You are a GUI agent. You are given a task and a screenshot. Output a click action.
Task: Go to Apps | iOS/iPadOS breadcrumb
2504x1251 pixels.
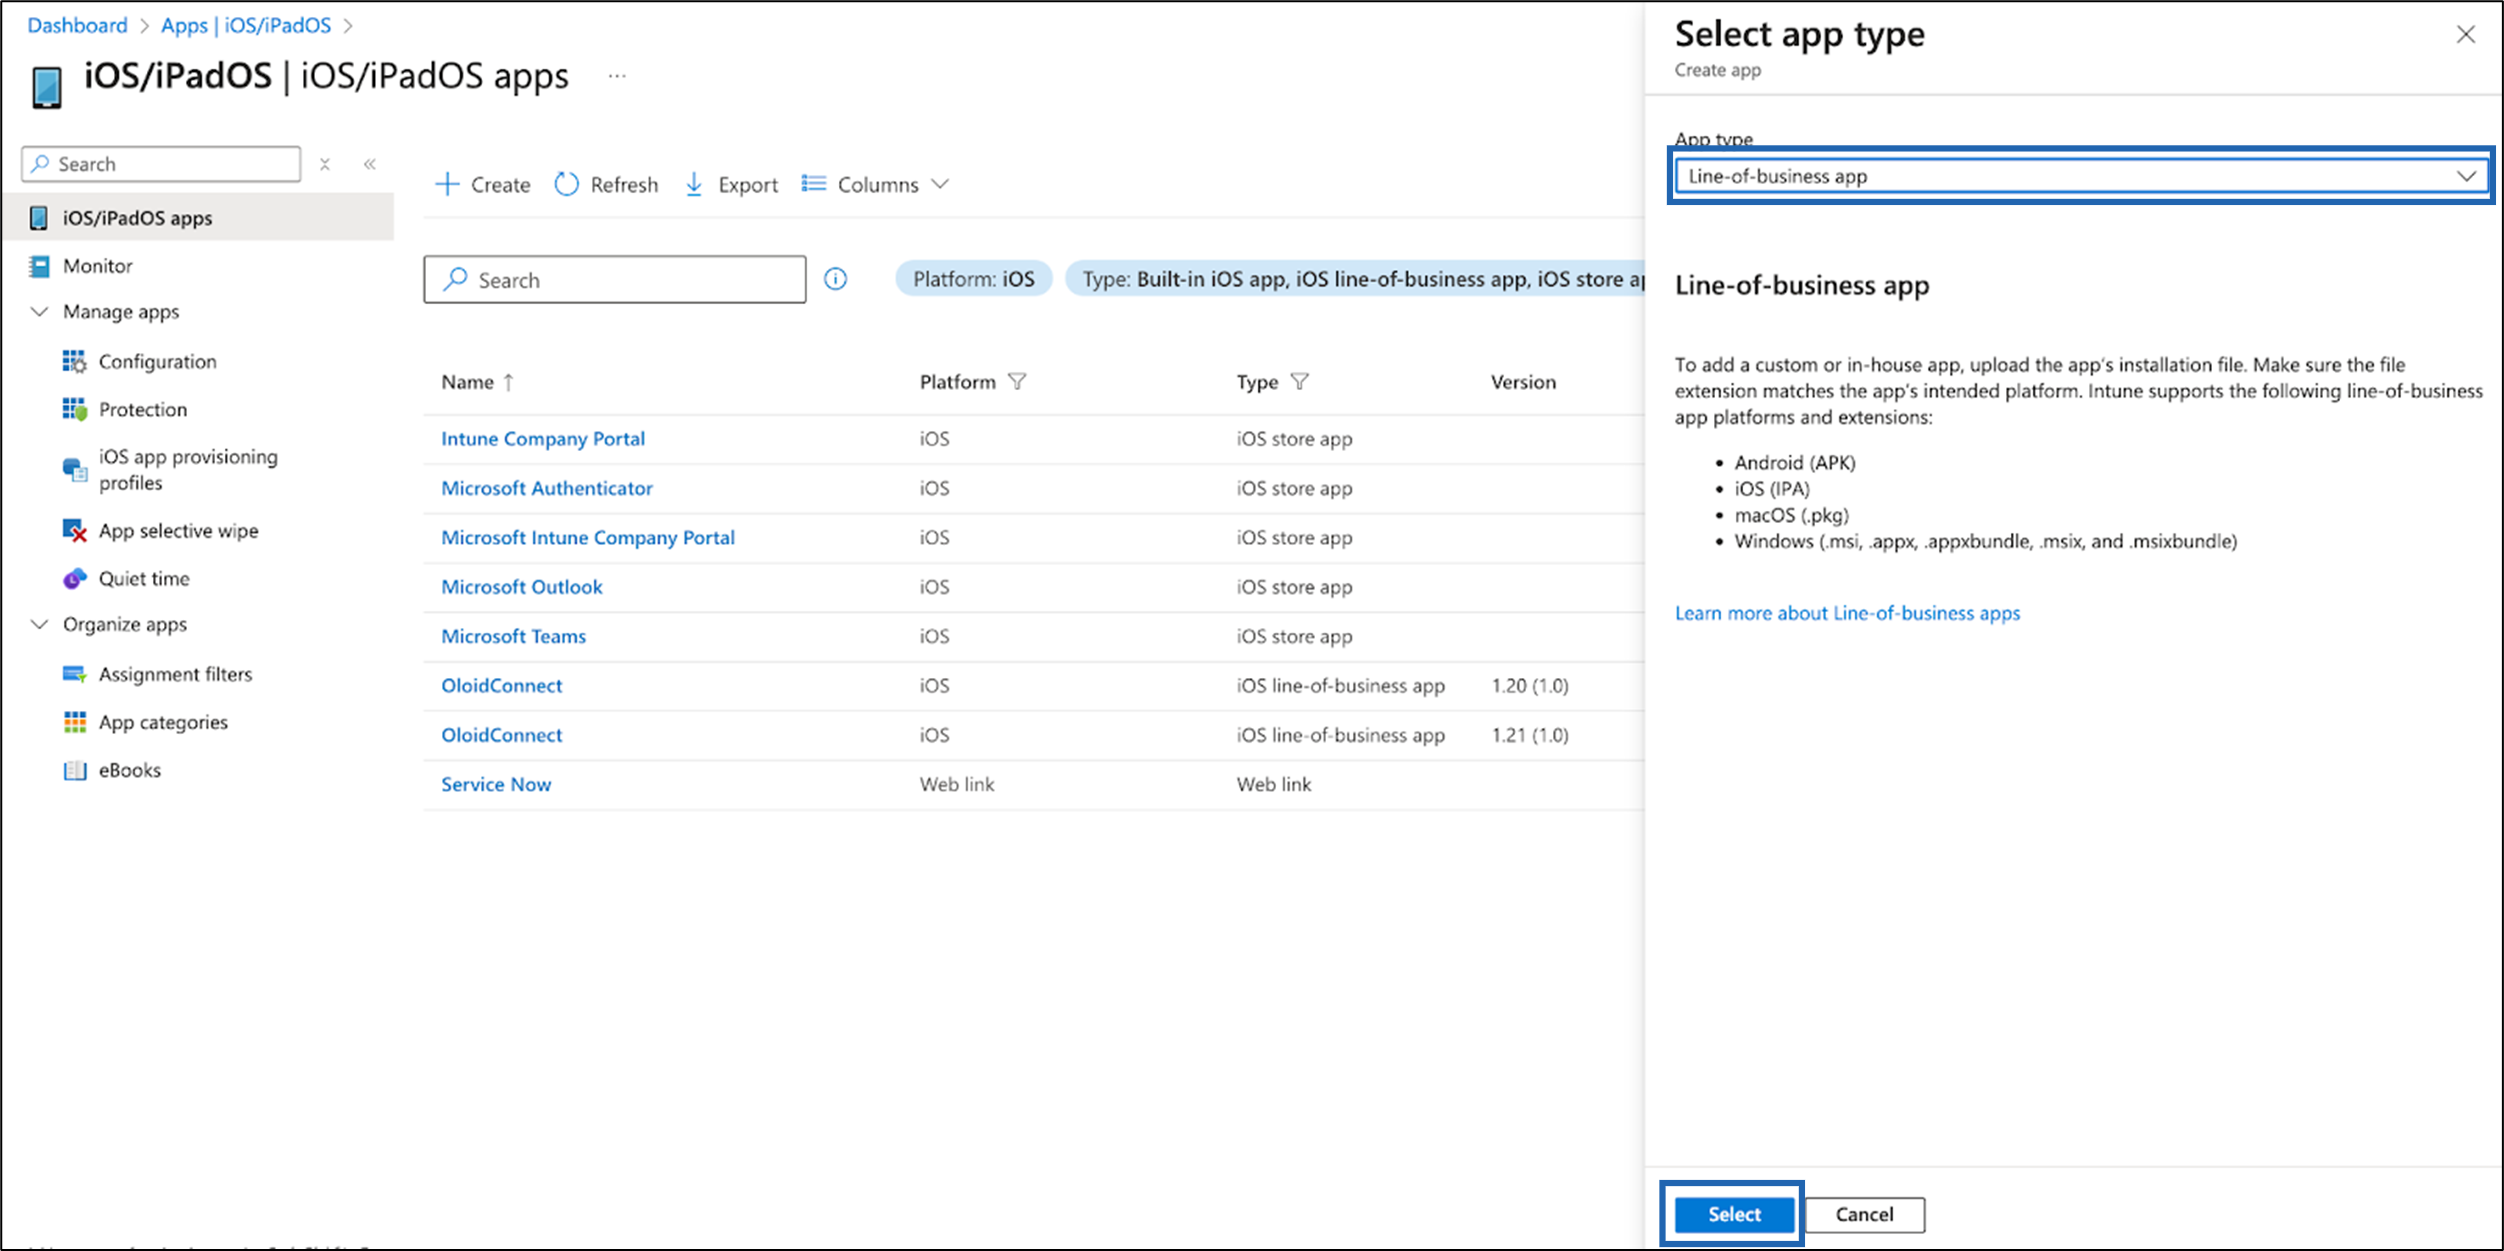(246, 25)
